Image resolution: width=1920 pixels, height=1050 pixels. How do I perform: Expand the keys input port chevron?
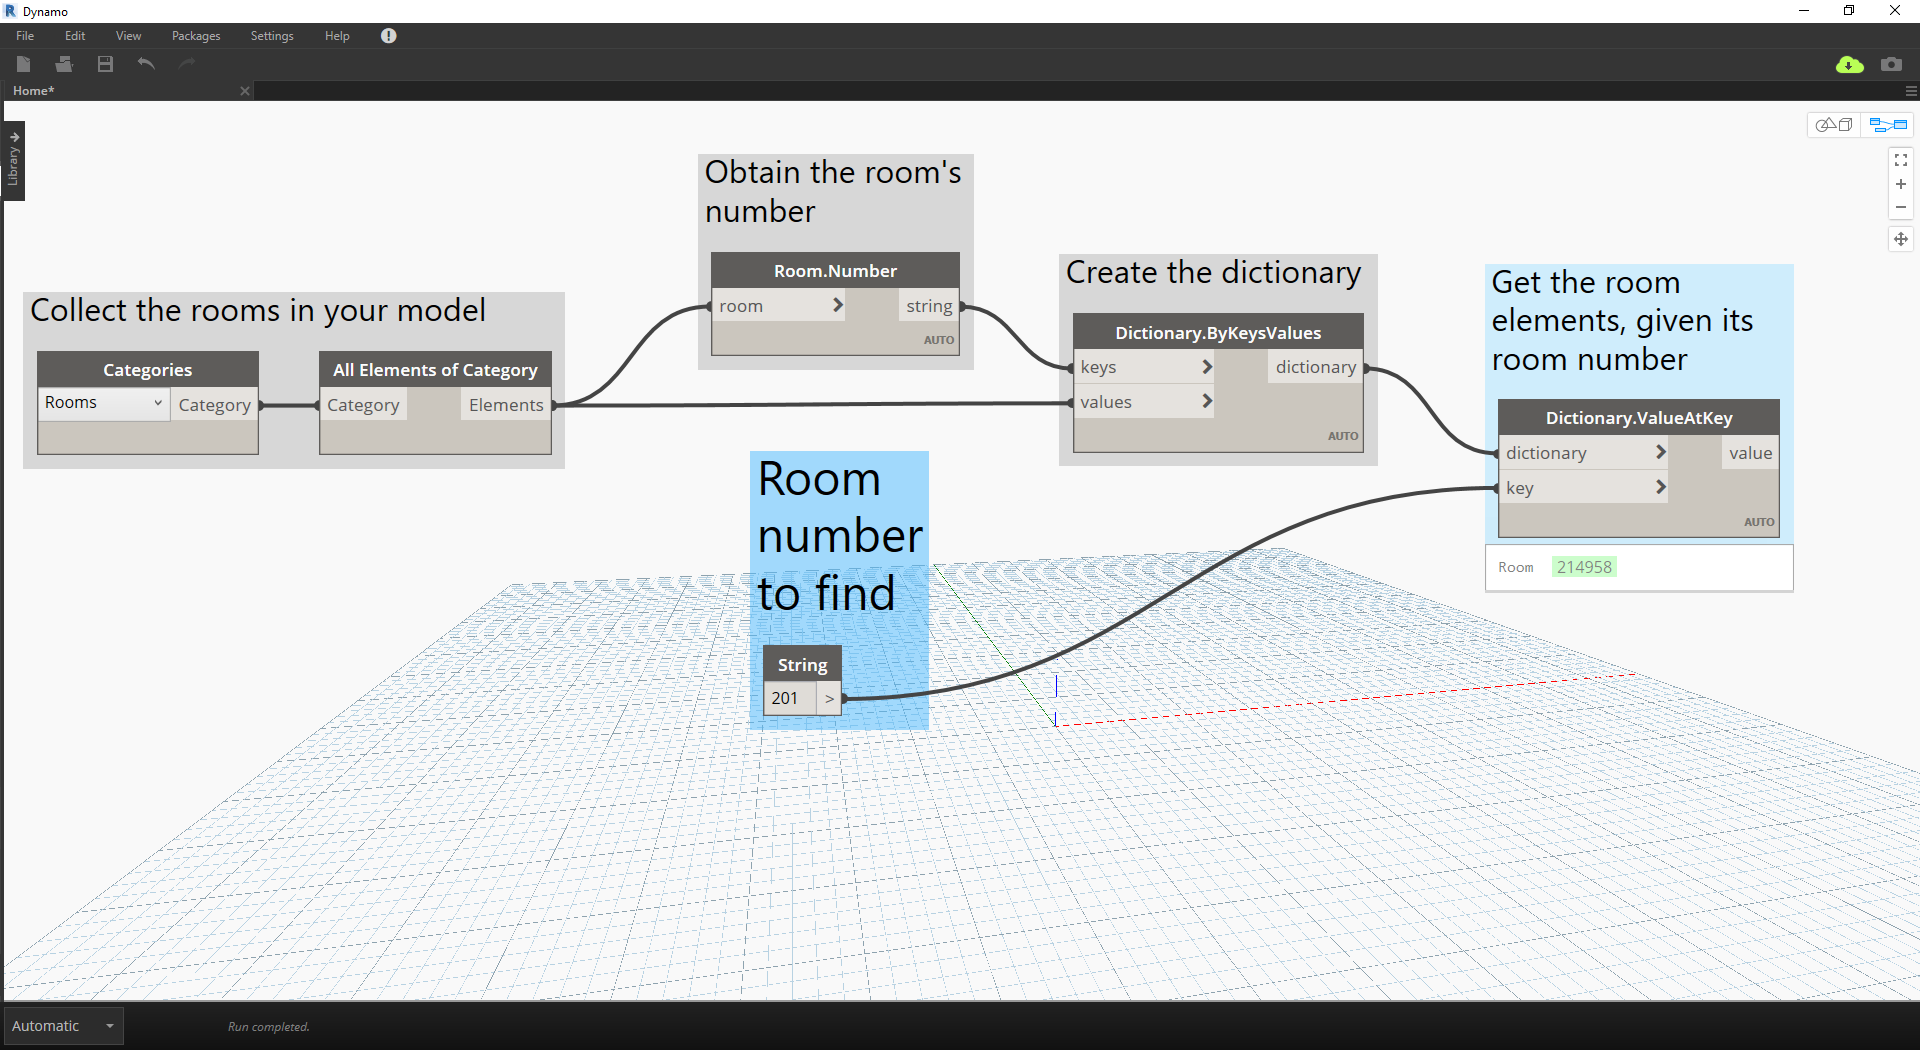point(1207,367)
